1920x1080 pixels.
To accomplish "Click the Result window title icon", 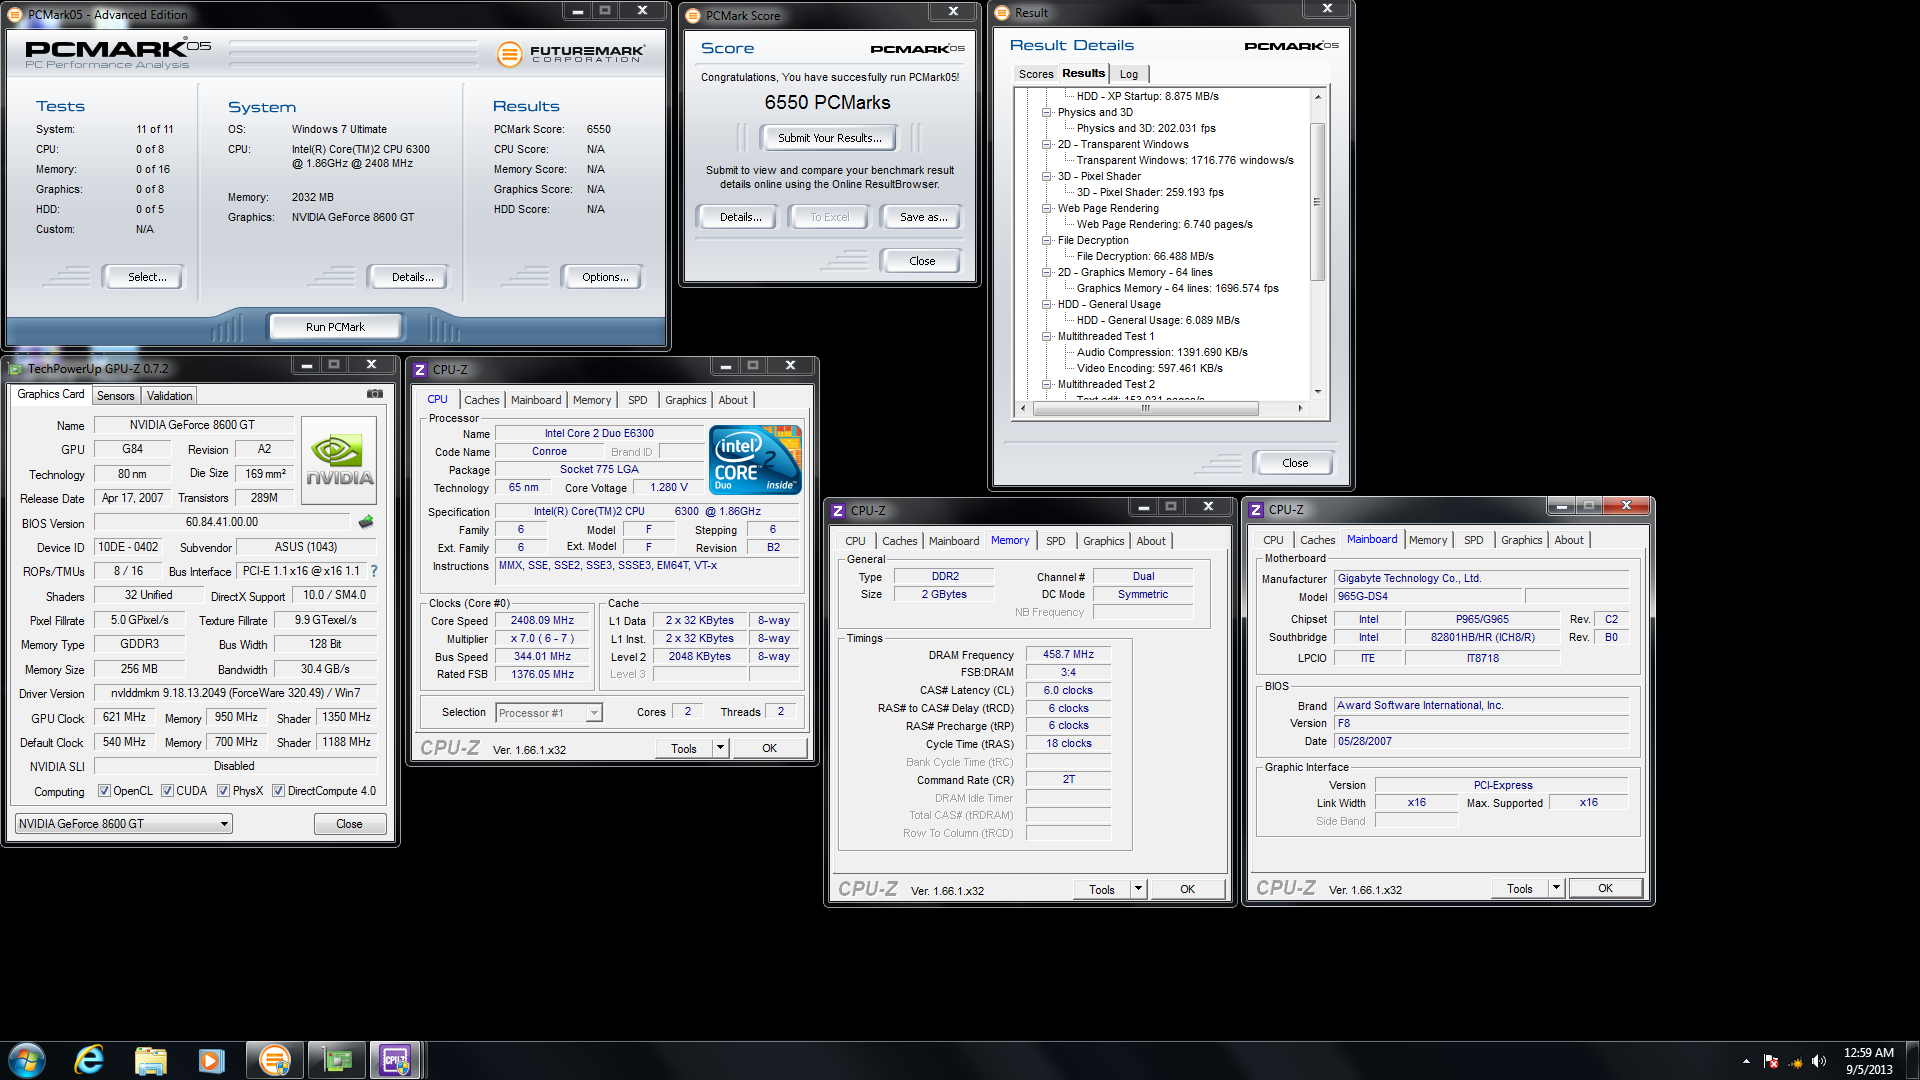I will (x=1002, y=13).
